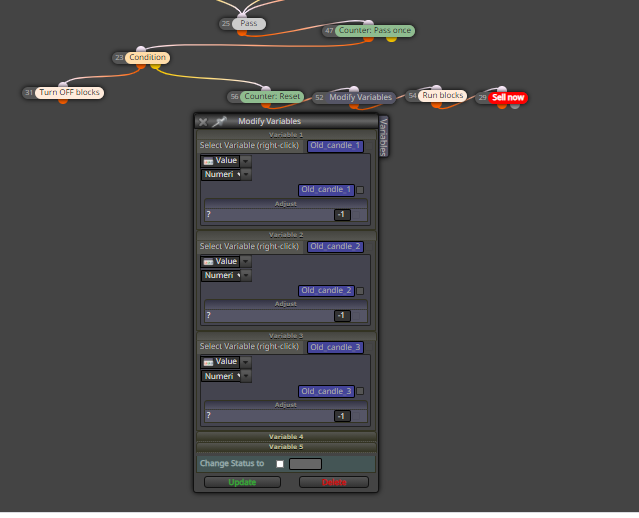Viewport: 639px width, 518px height.
Task: Select the Run blocks node 54
Action: pos(443,95)
